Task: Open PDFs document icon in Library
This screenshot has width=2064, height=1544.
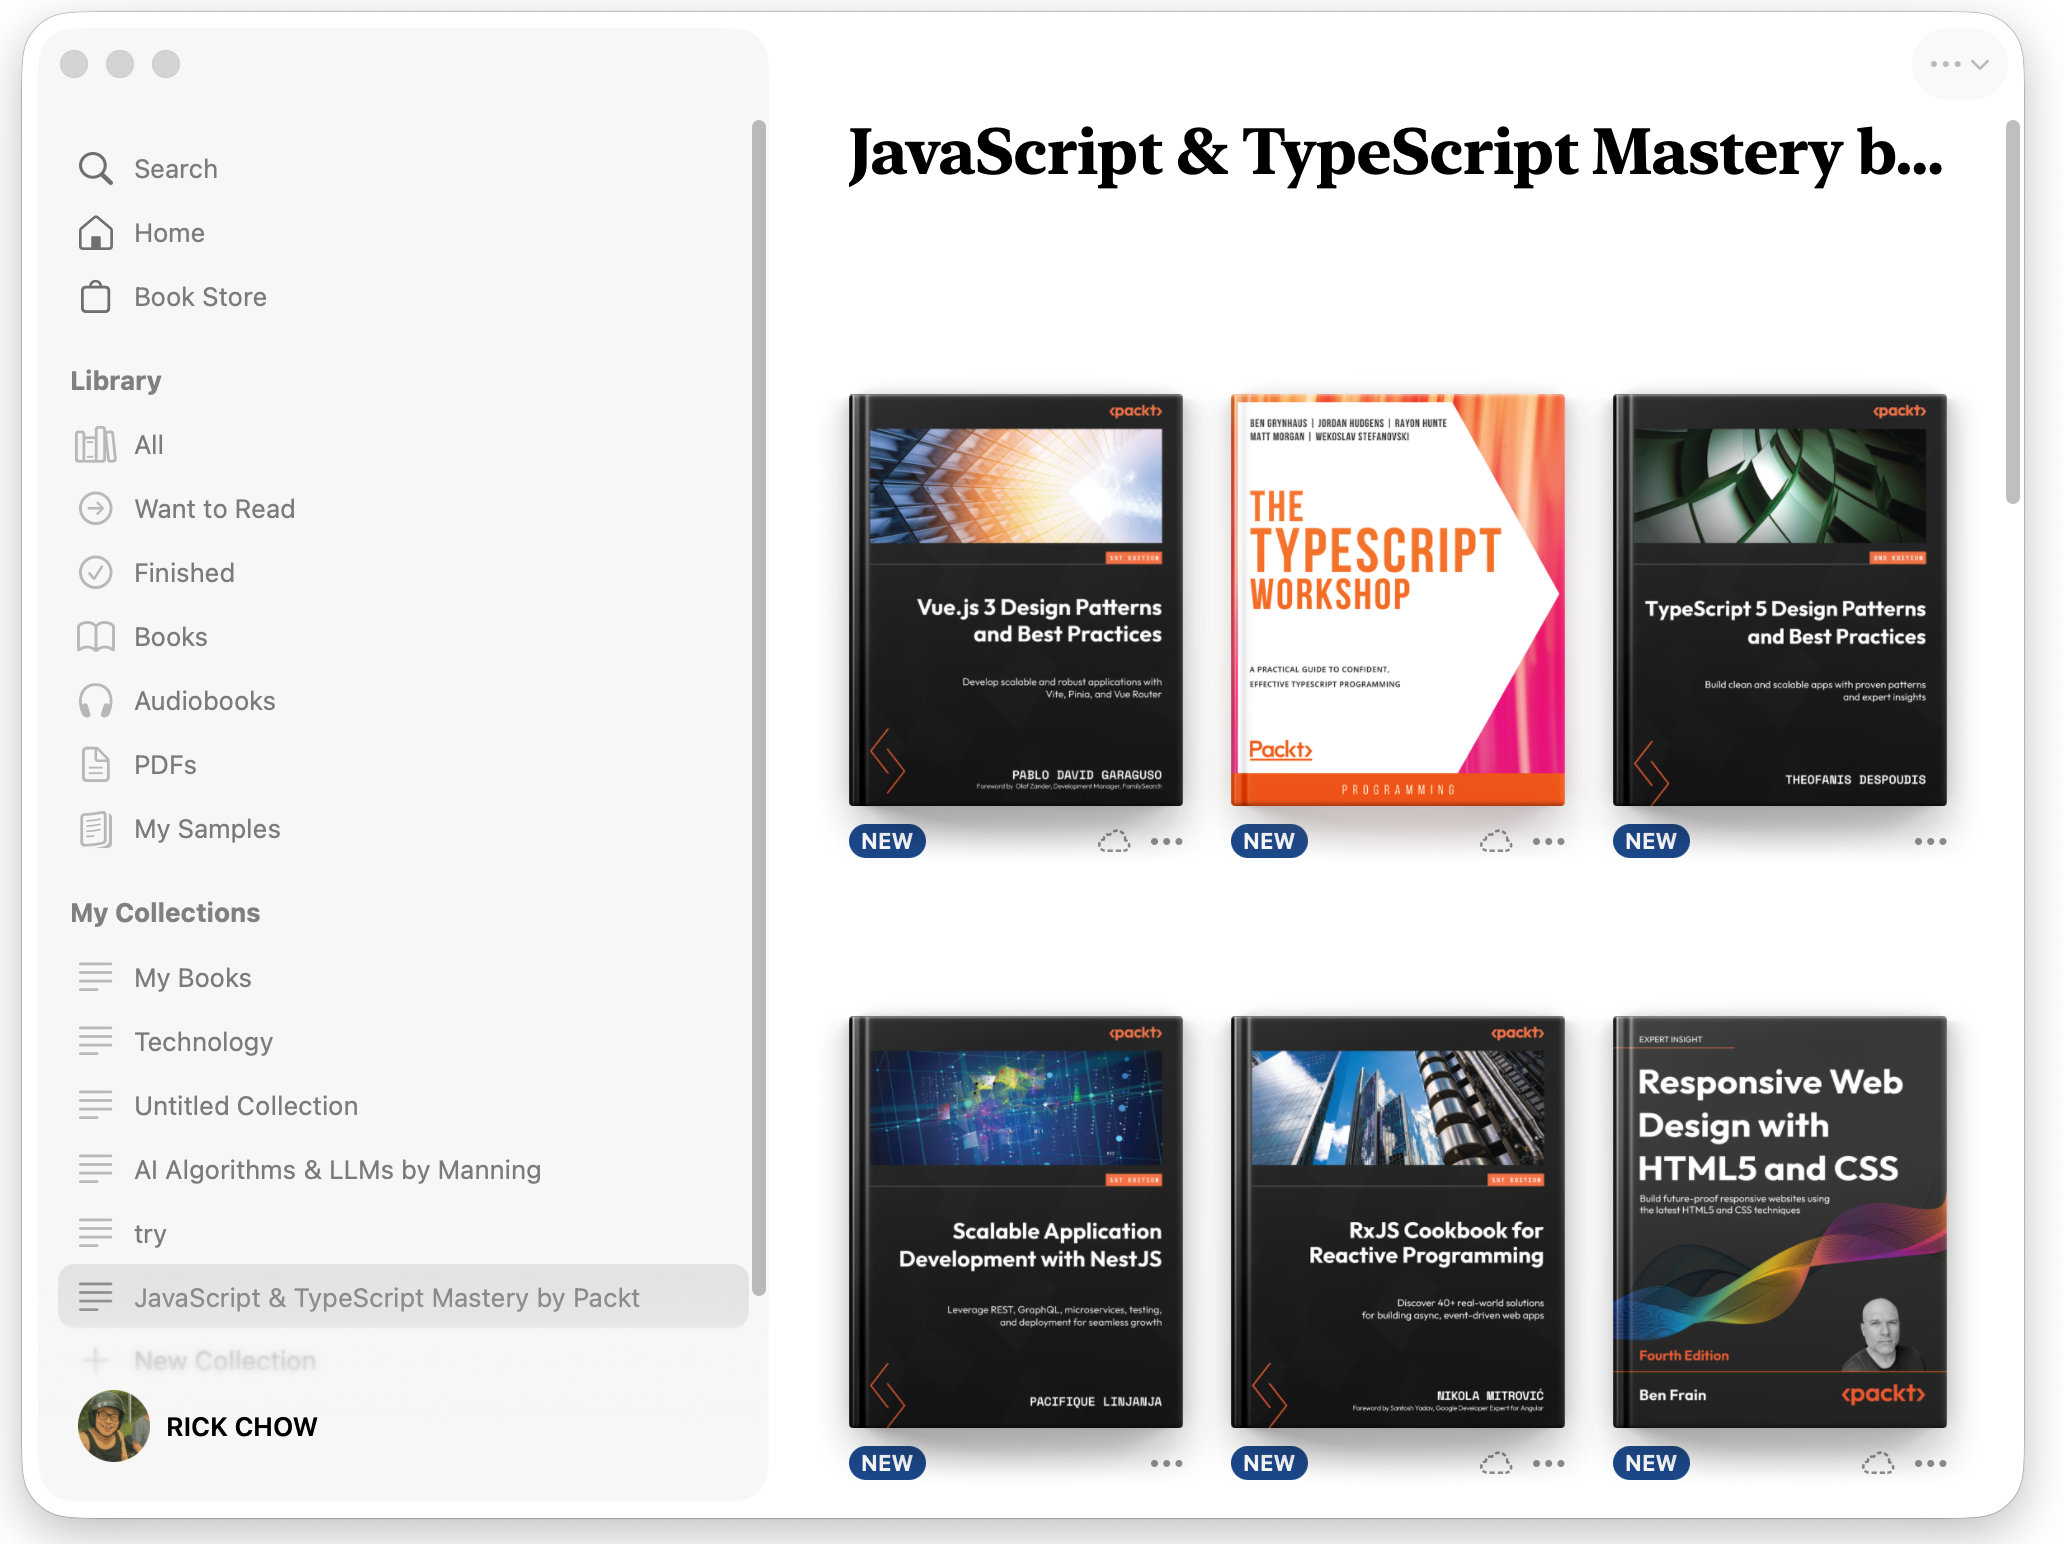Action: click(x=95, y=765)
